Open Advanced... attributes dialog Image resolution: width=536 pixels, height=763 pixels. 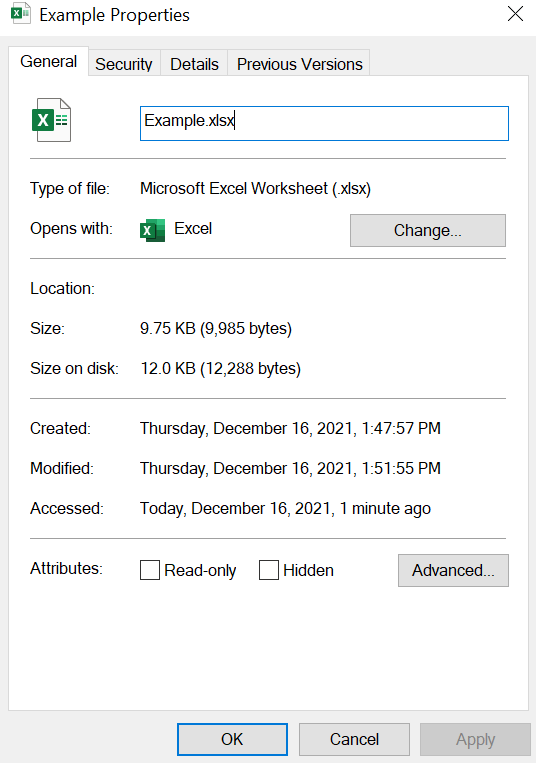click(453, 570)
